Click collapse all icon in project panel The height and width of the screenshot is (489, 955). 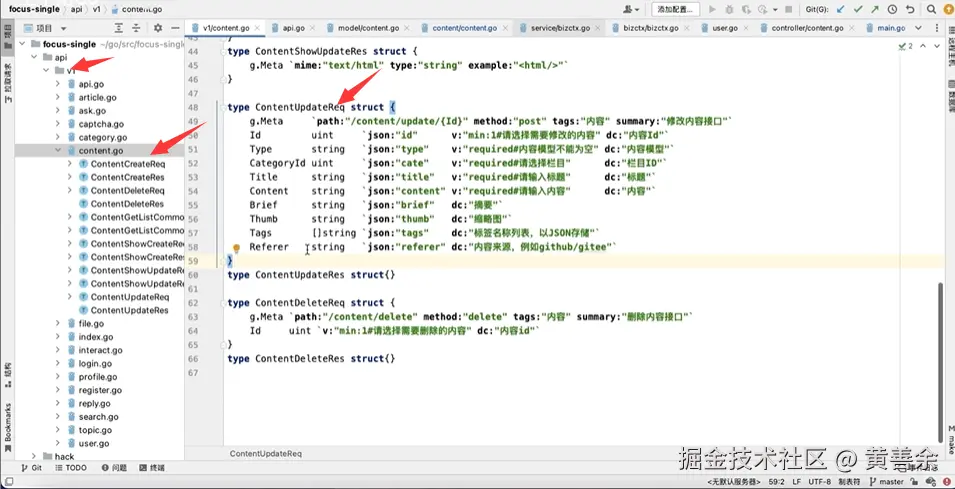(x=136, y=28)
